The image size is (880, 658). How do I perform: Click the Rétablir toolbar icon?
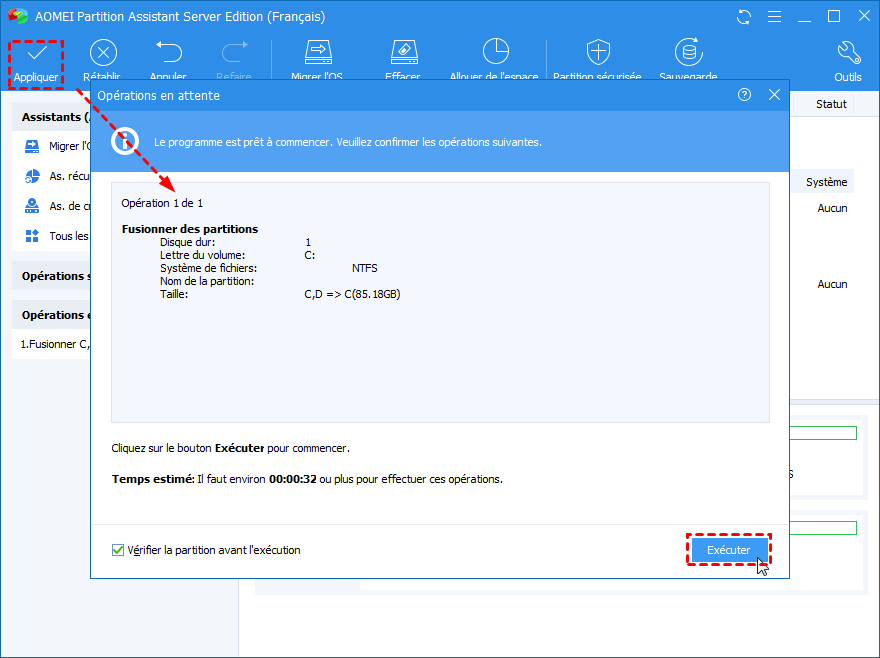103,53
